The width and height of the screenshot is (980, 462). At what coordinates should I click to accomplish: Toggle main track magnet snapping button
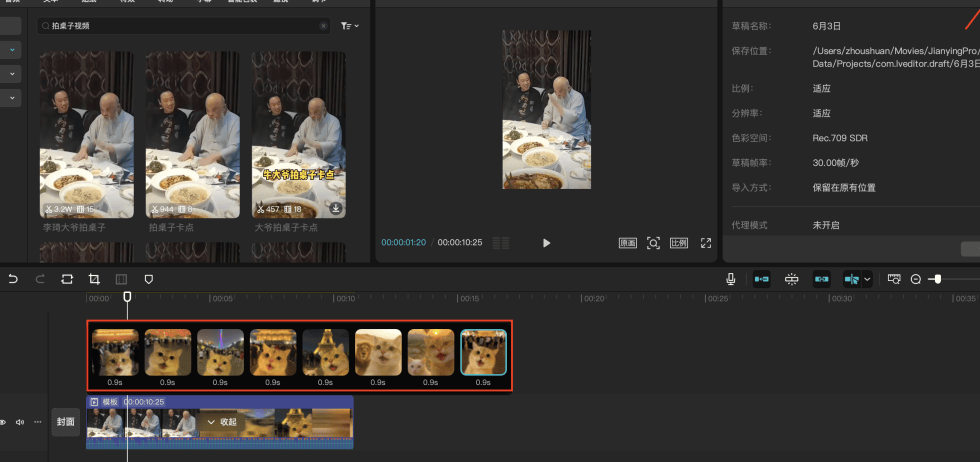[761, 279]
